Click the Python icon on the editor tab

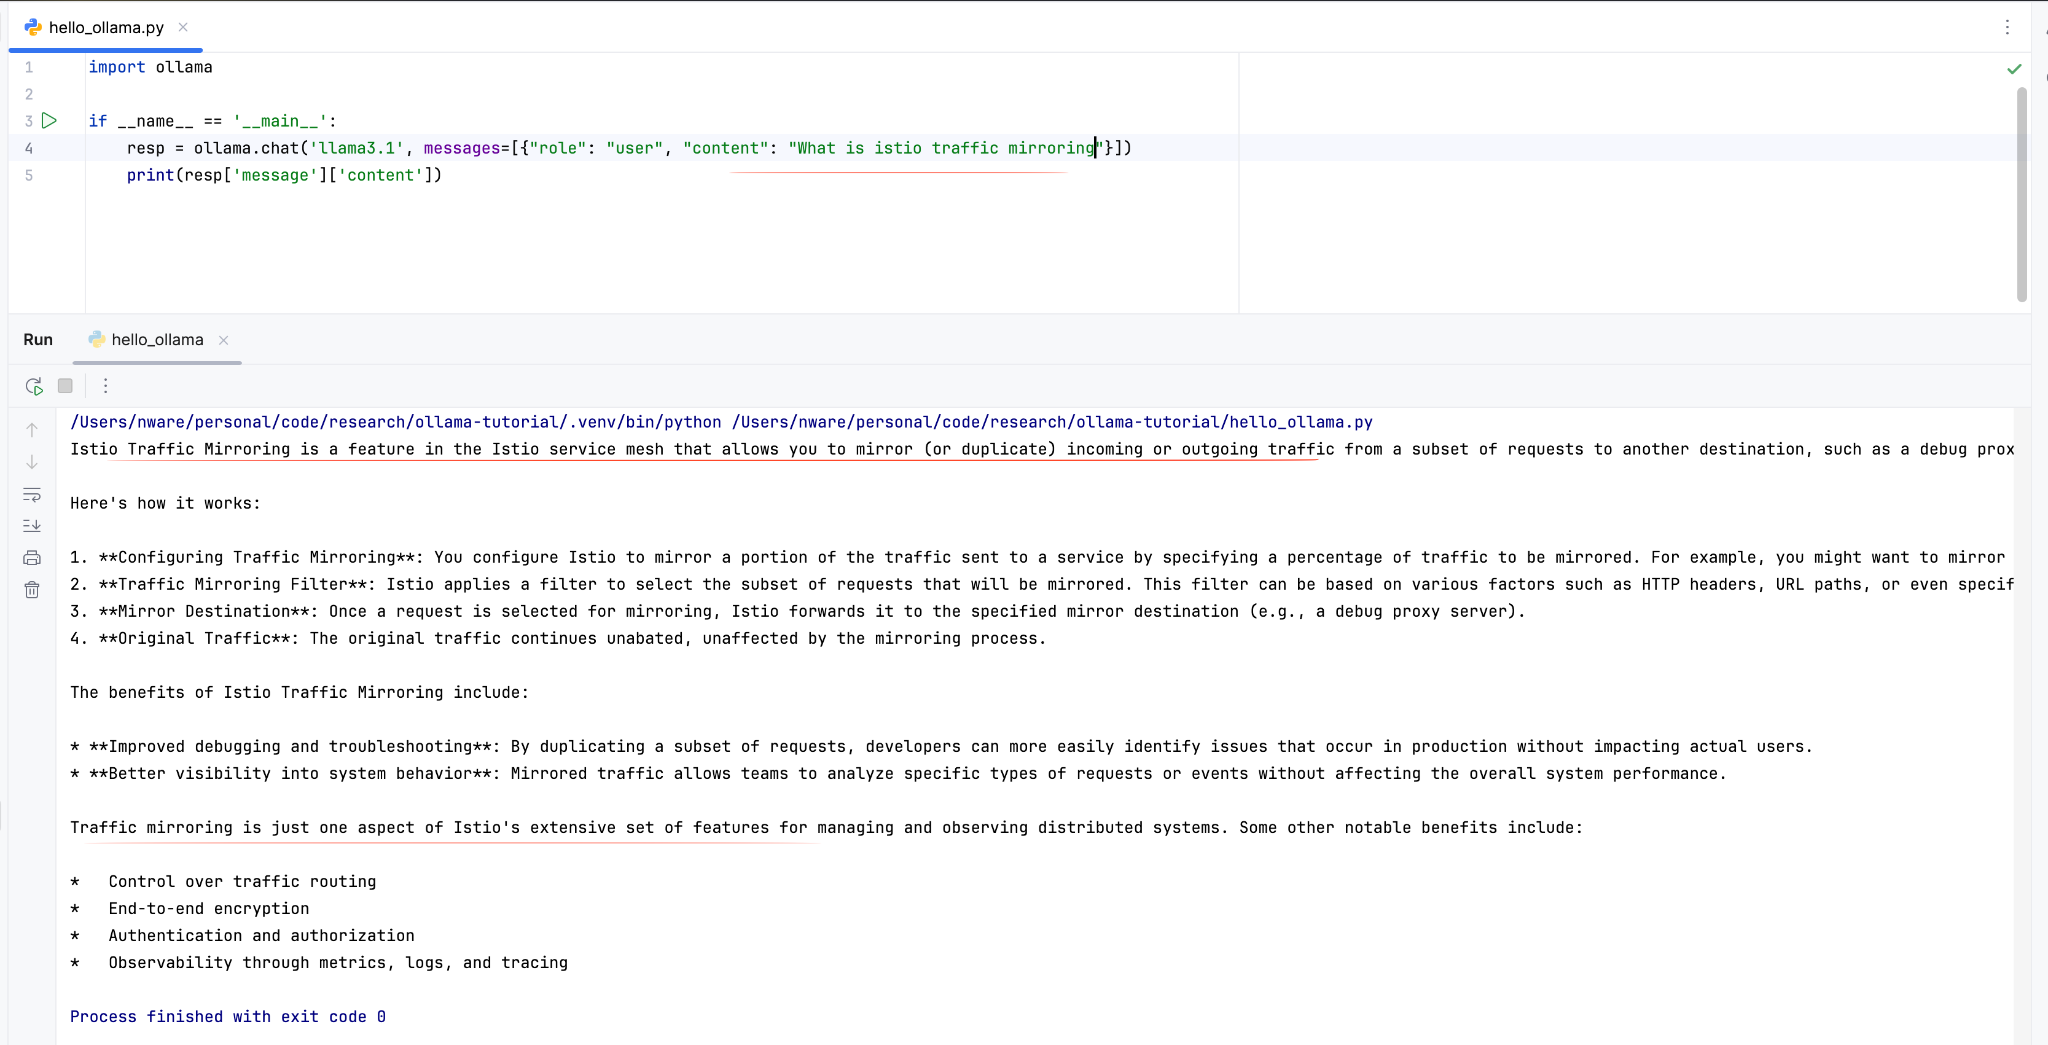click(x=35, y=27)
